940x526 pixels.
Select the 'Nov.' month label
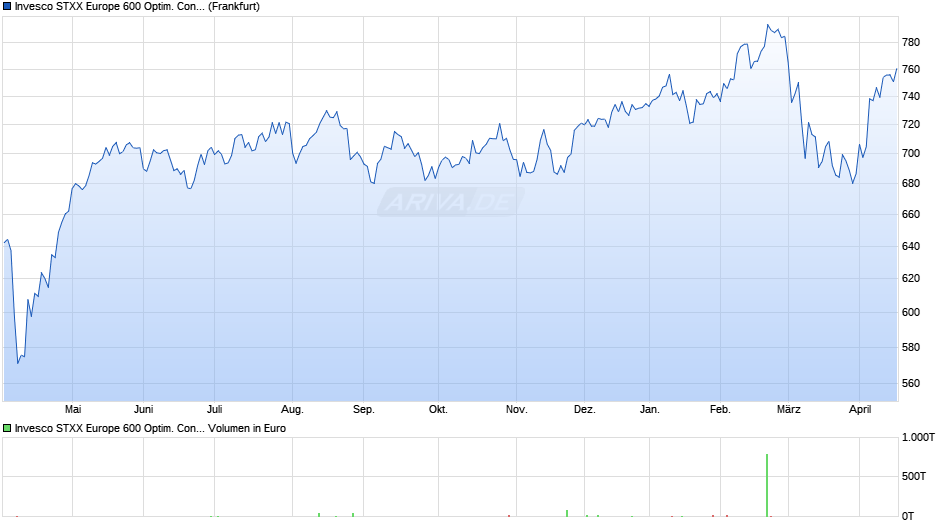point(516,409)
